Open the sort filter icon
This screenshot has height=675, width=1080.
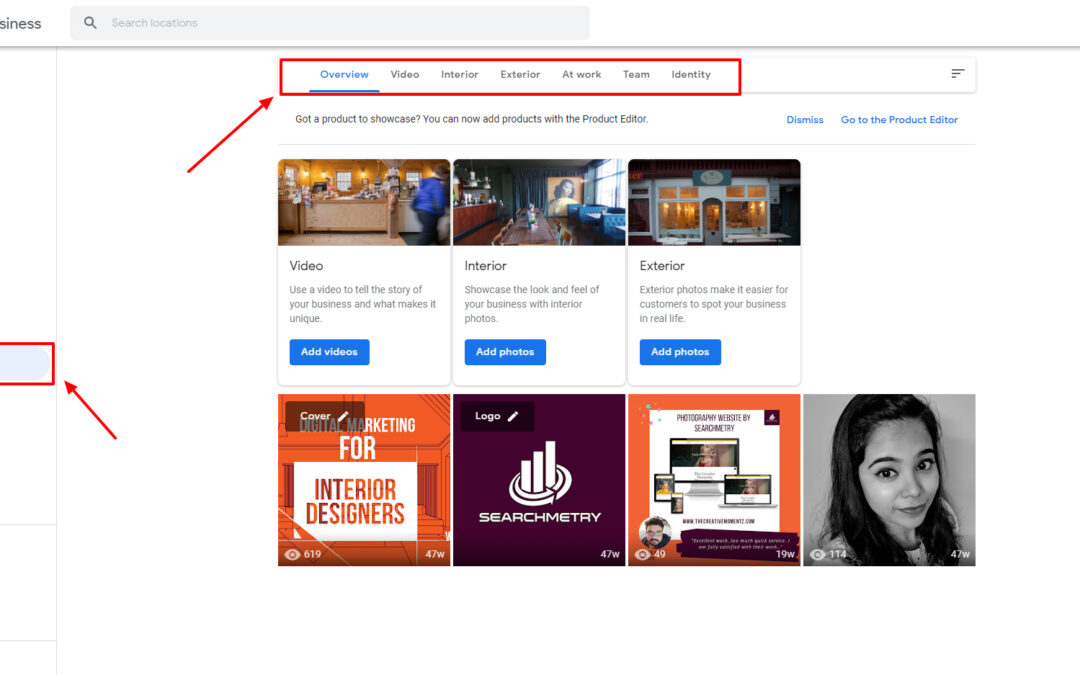pyautogui.click(x=957, y=74)
